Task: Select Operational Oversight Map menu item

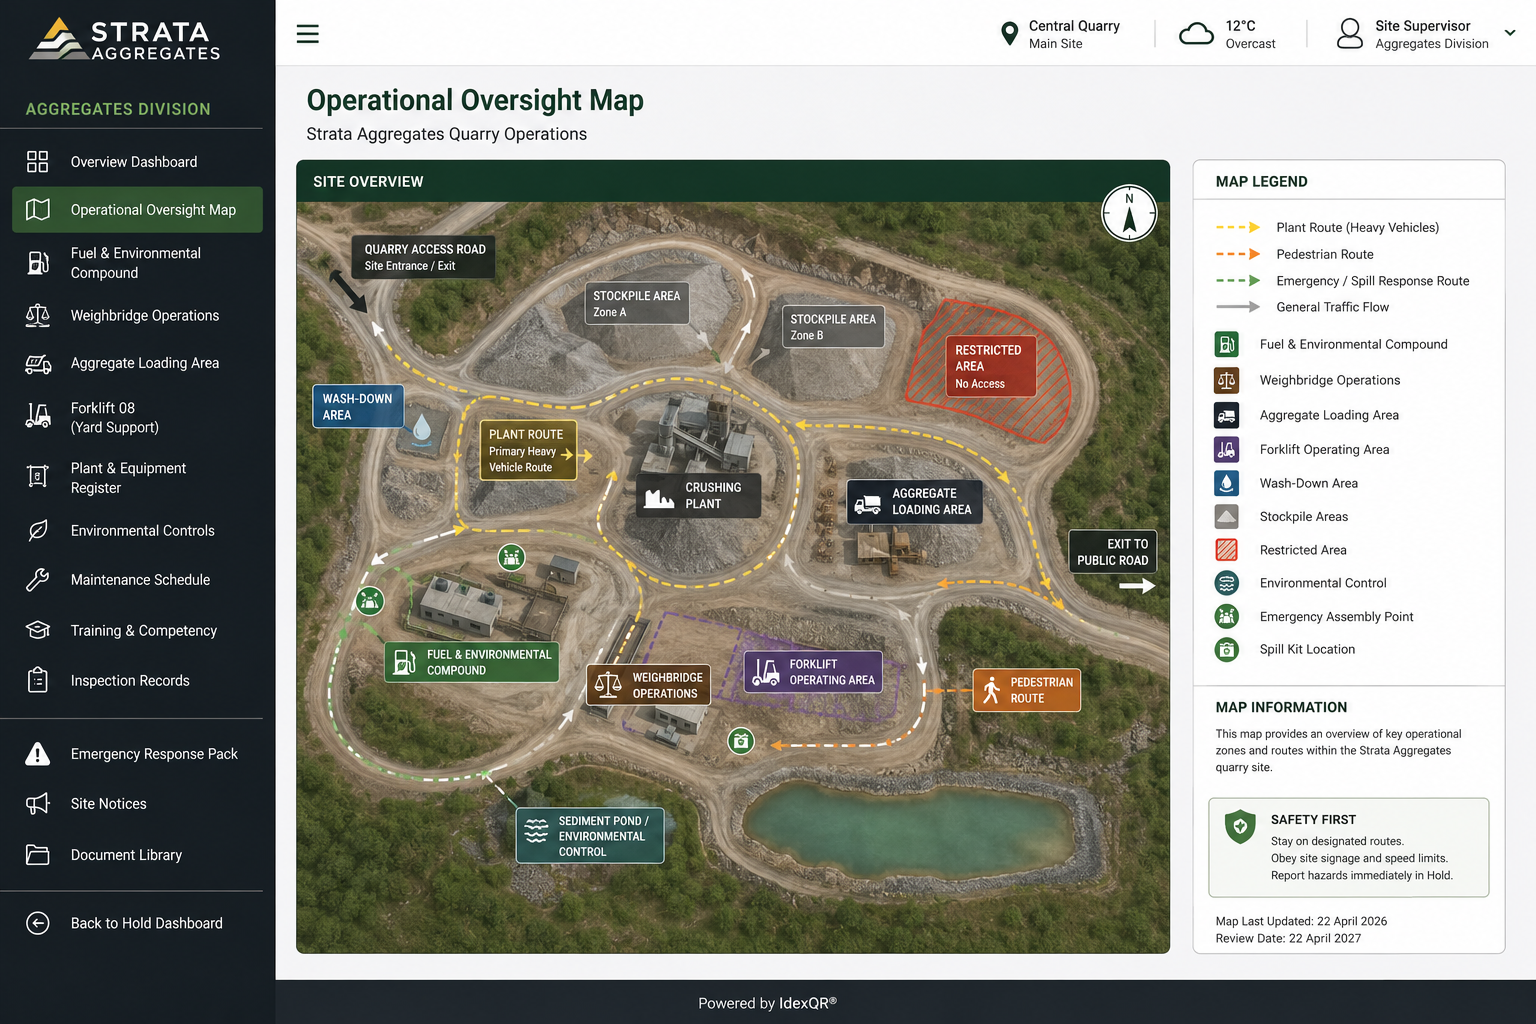Action: 137,210
